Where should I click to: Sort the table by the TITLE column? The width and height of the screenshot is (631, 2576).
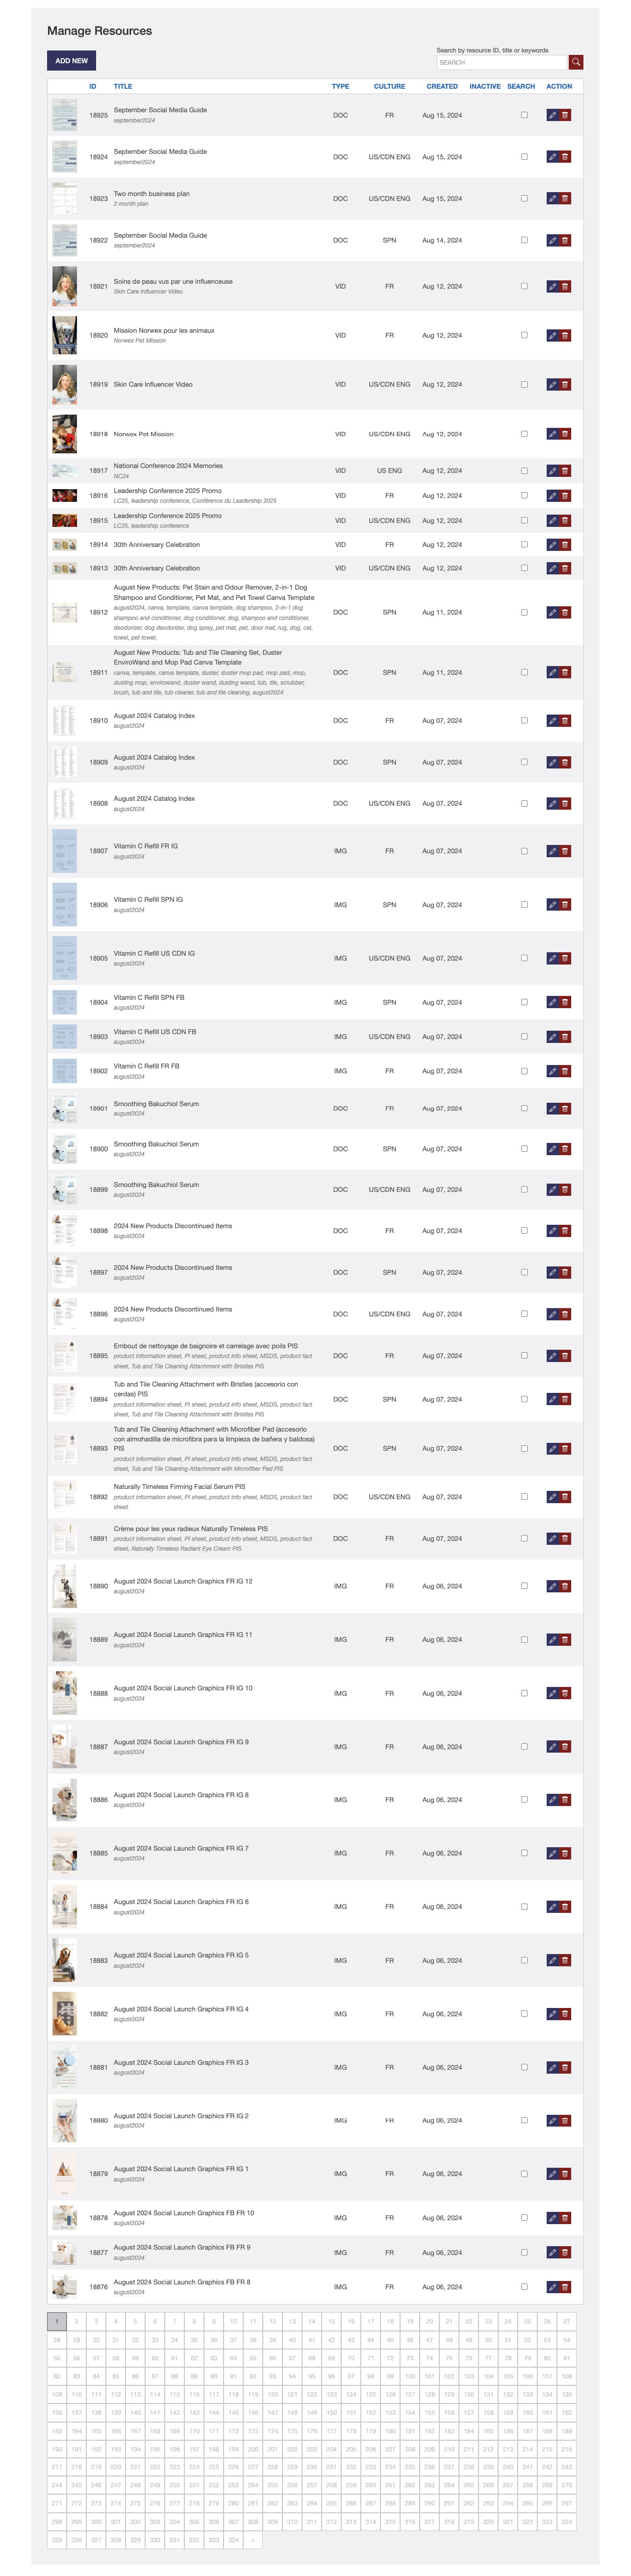[x=123, y=86]
